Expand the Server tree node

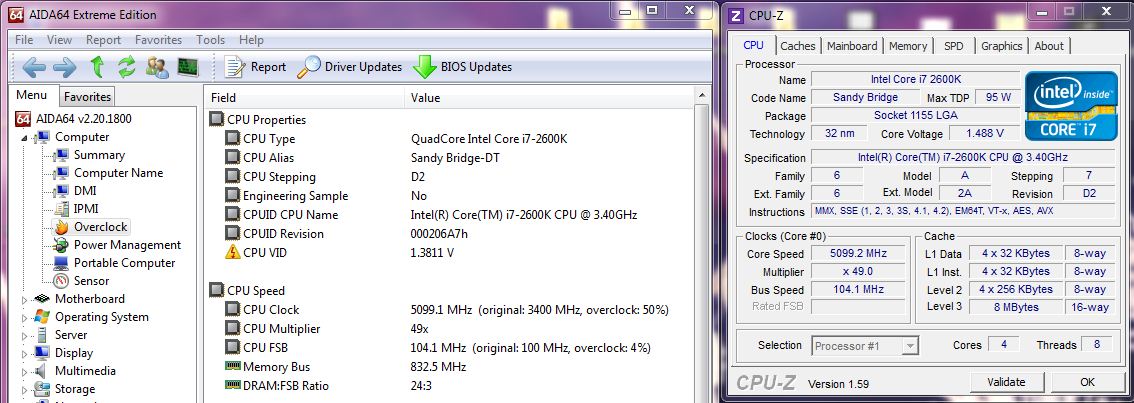pos(25,336)
